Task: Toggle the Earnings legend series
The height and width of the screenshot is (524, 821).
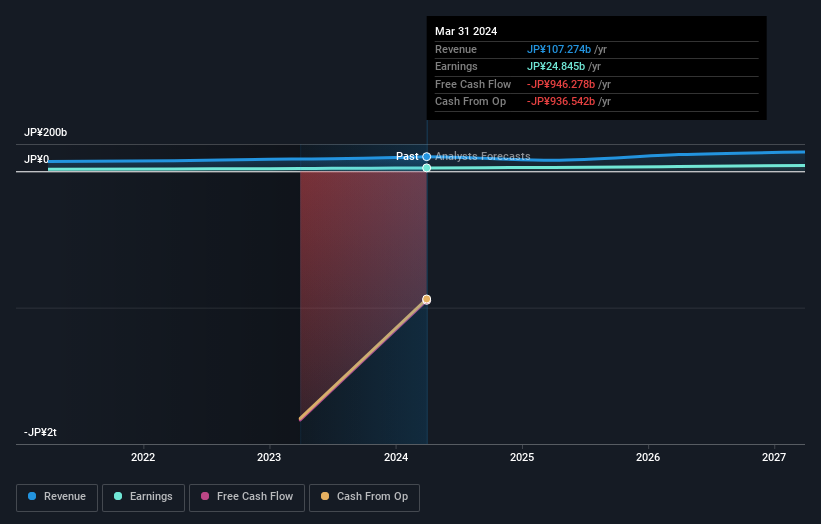Action: (143, 497)
